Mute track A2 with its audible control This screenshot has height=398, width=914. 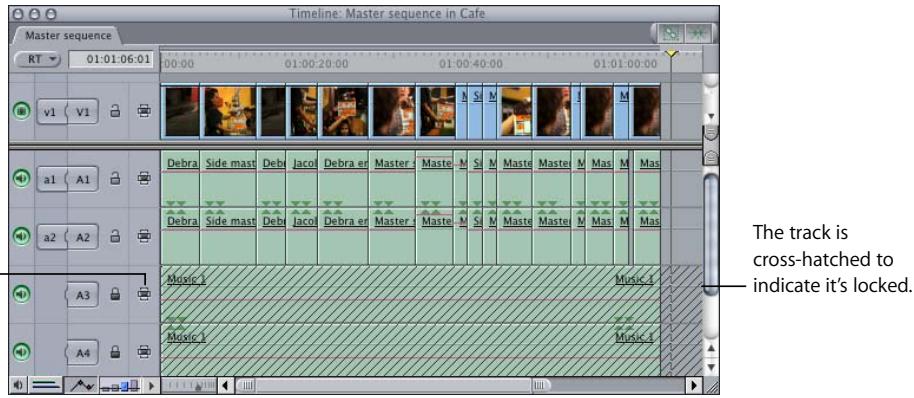22,236
